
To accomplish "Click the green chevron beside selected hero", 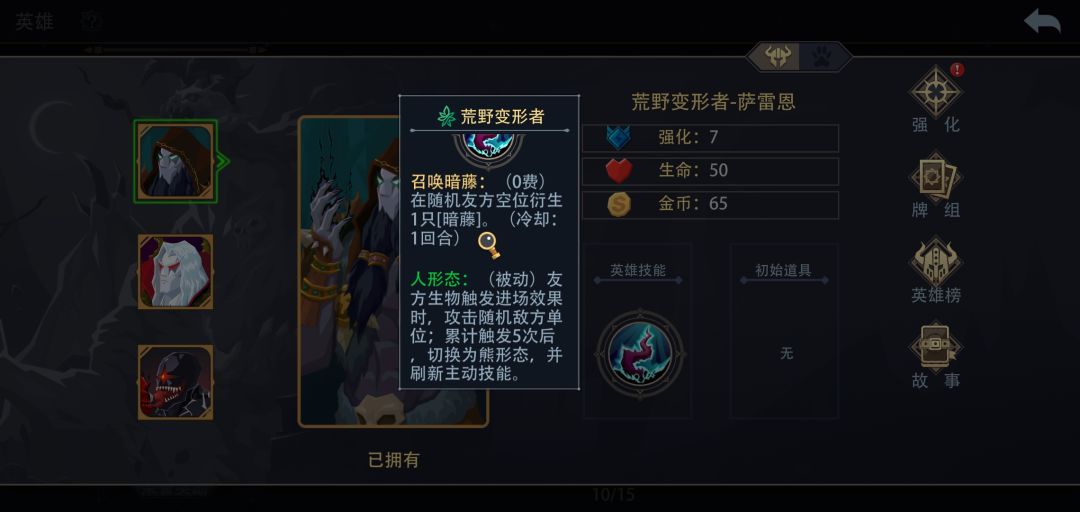I will point(222,162).
